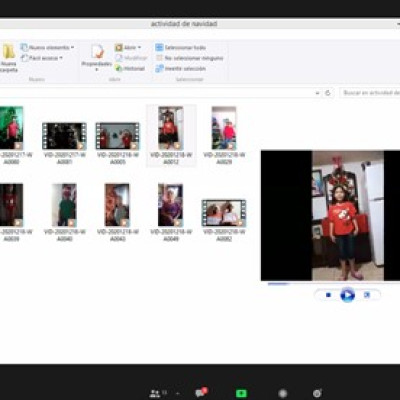This screenshot has width=400, height=400.
Task: Open the address bar history dropdown
Action: pos(317,93)
